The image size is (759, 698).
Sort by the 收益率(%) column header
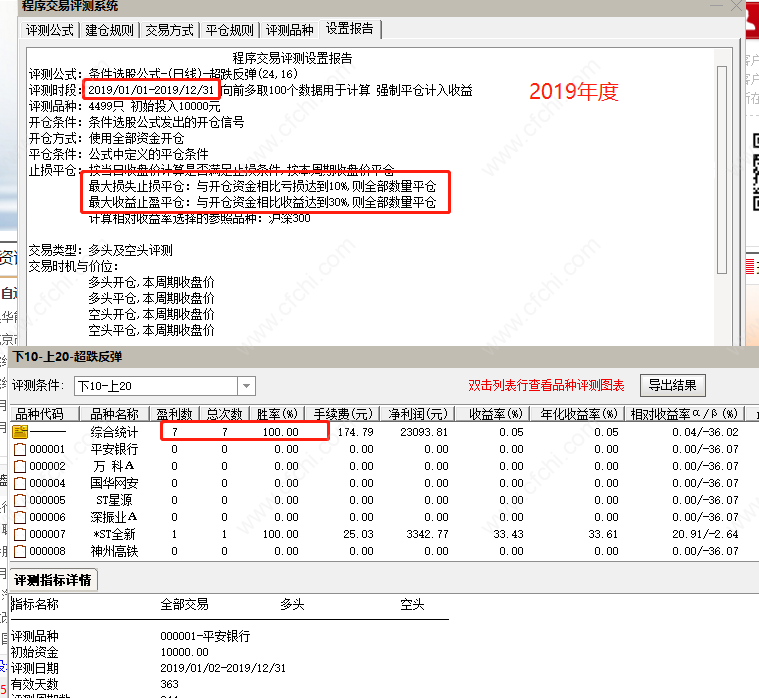[x=492, y=414]
